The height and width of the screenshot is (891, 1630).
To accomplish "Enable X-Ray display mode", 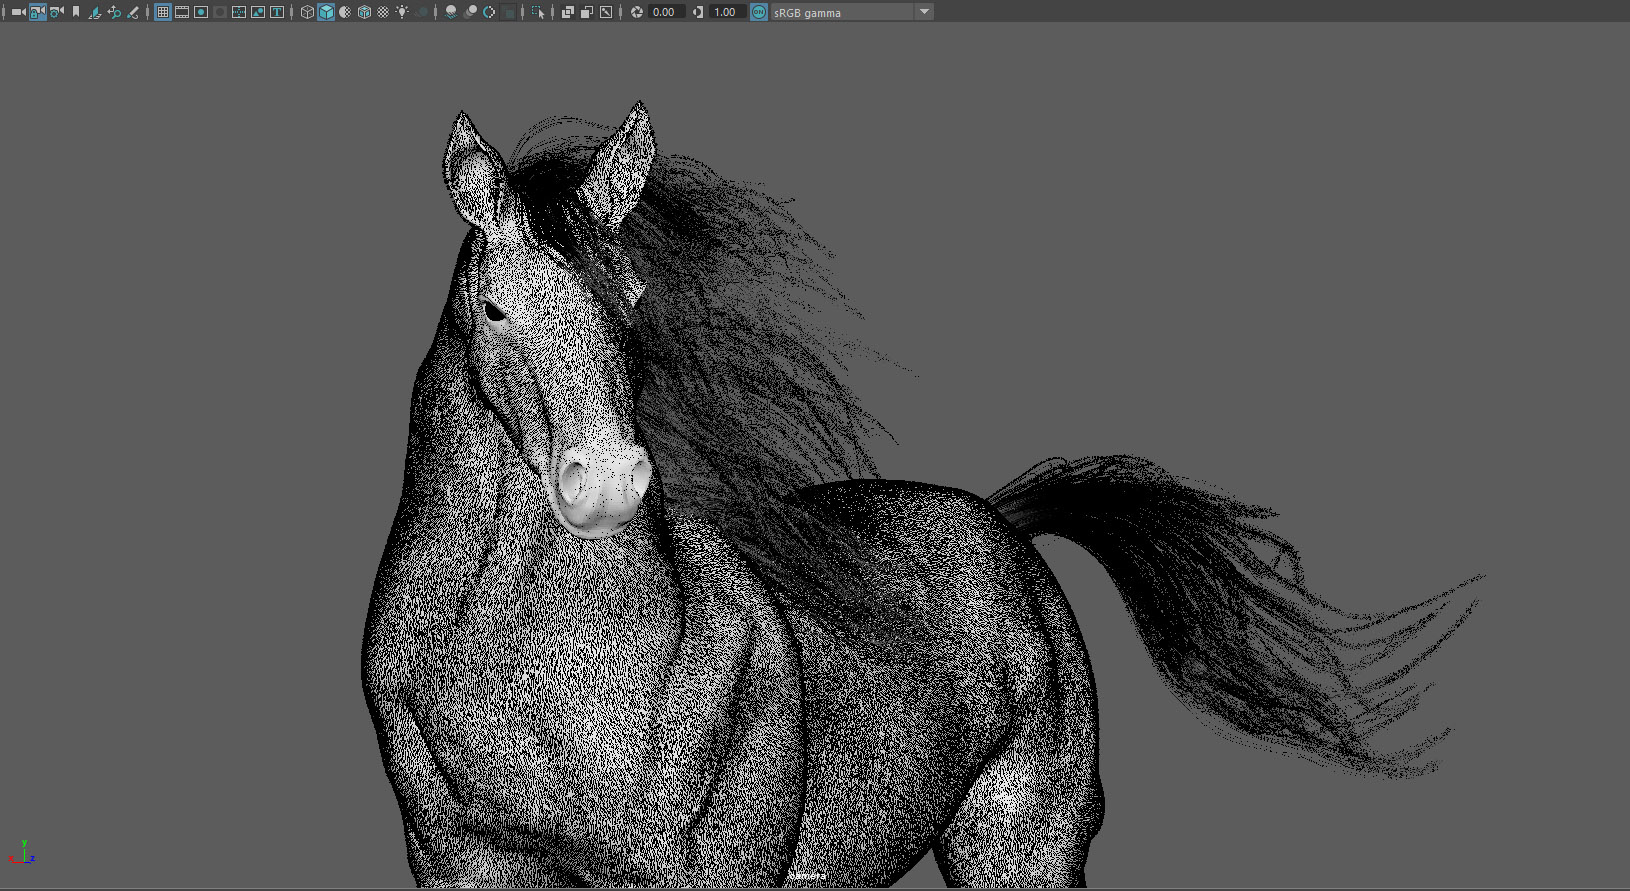I will coord(568,12).
